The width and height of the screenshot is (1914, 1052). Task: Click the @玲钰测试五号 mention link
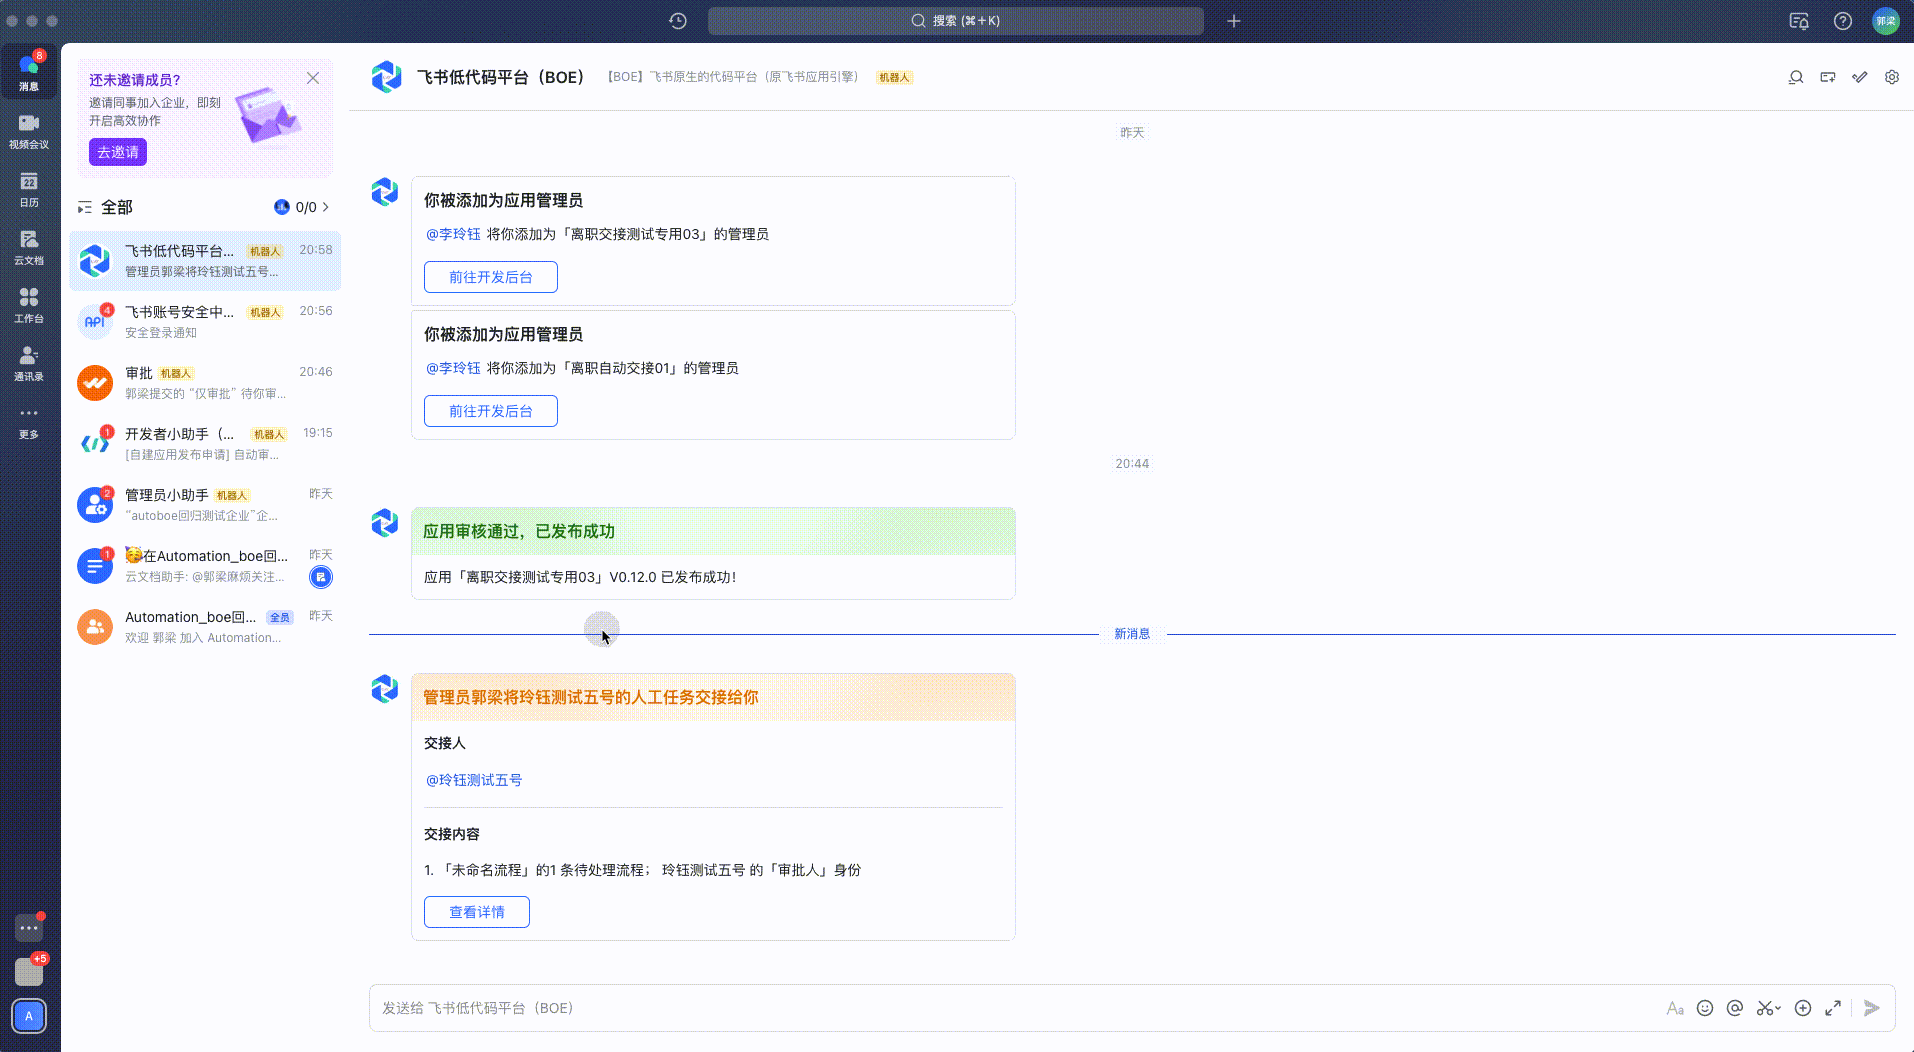(474, 780)
